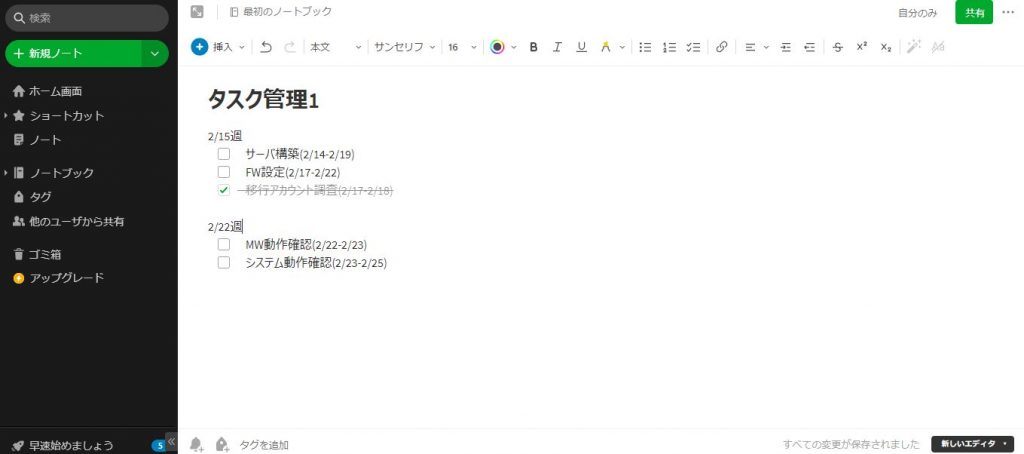Click the remove formatting icon

point(938,47)
